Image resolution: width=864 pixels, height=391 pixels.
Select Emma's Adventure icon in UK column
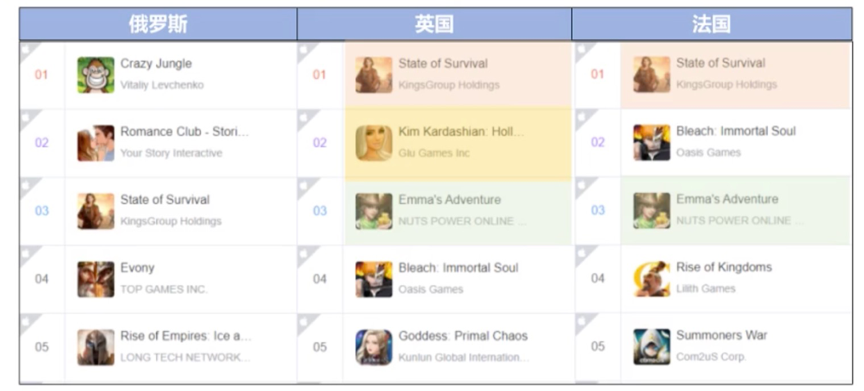coord(374,211)
